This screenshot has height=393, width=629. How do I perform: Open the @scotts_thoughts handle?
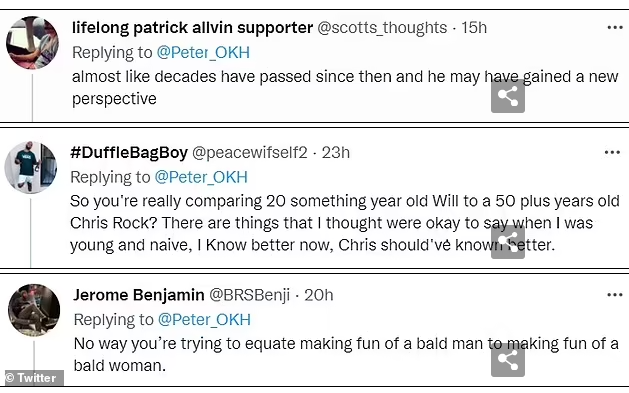tap(382, 28)
